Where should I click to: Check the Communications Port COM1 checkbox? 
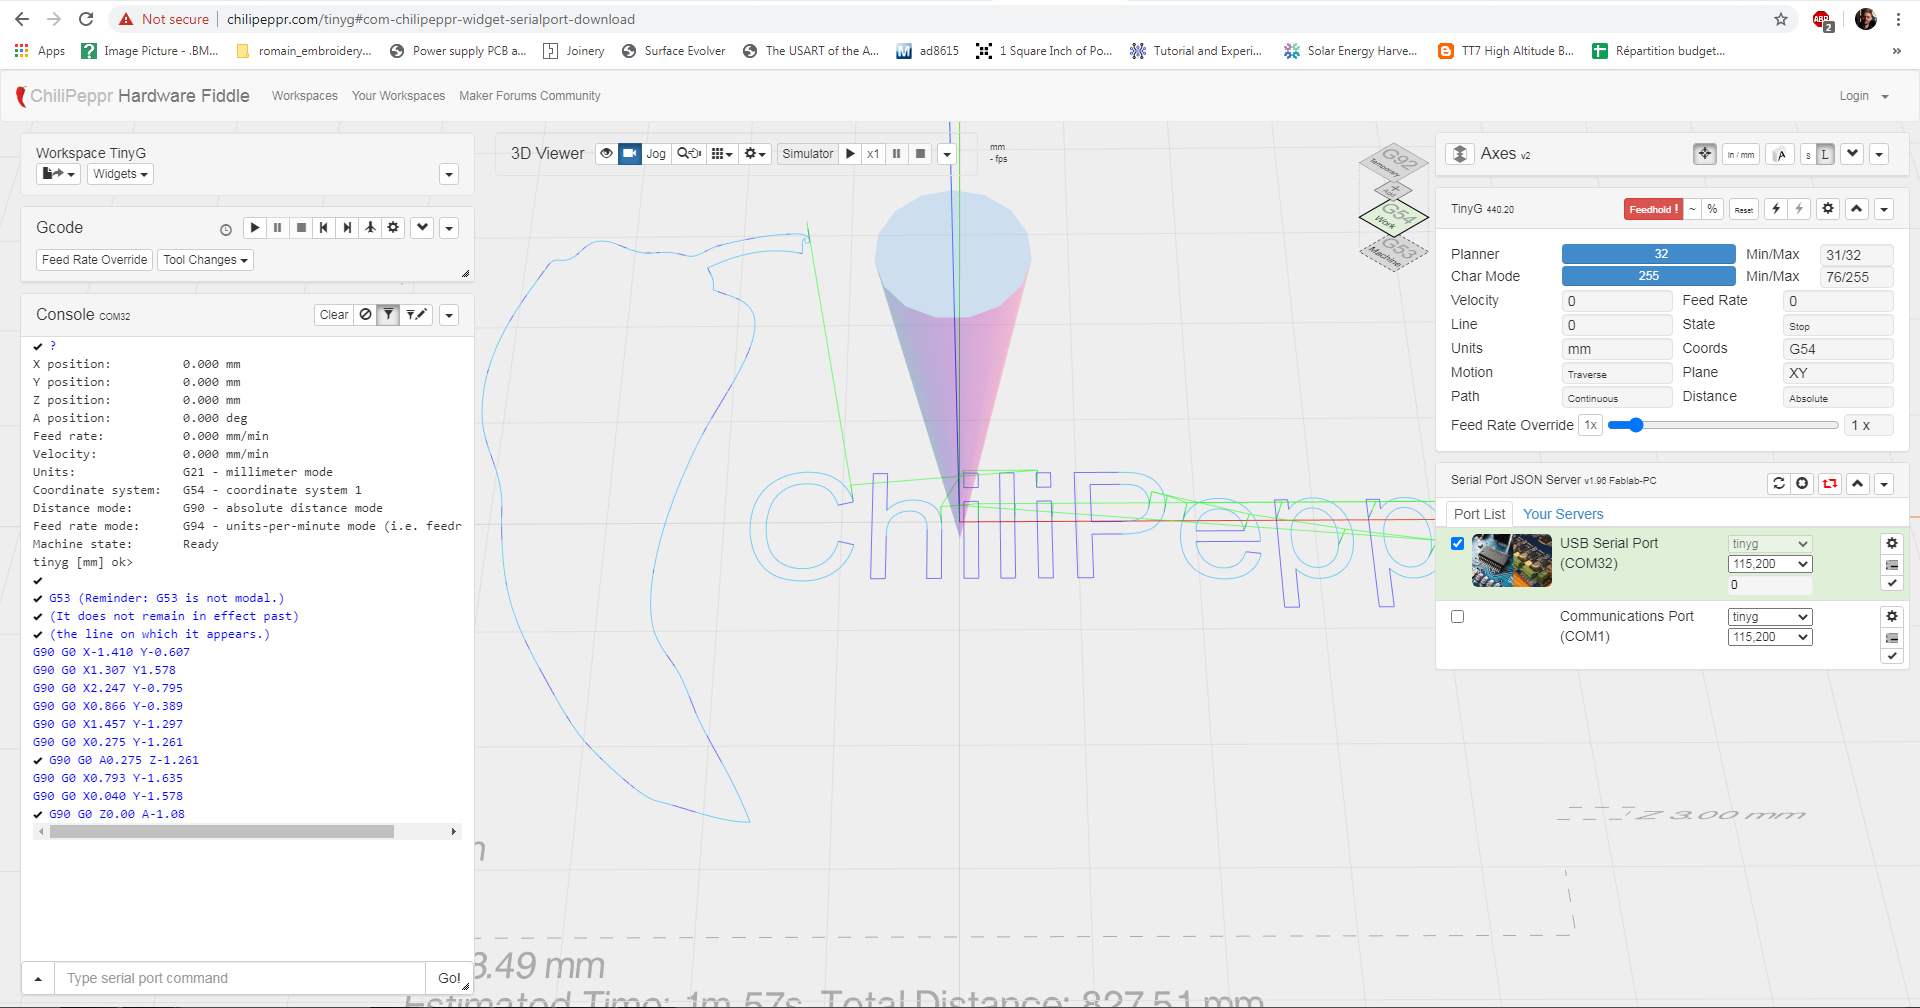click(1457, 617)
